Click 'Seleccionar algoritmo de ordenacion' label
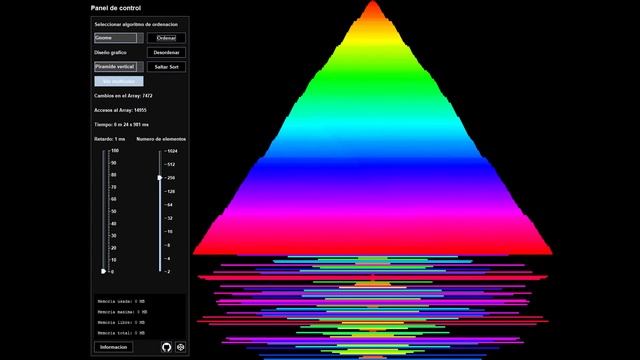The height and width of the screenshot is (360, 640). (x=136, y=24)
